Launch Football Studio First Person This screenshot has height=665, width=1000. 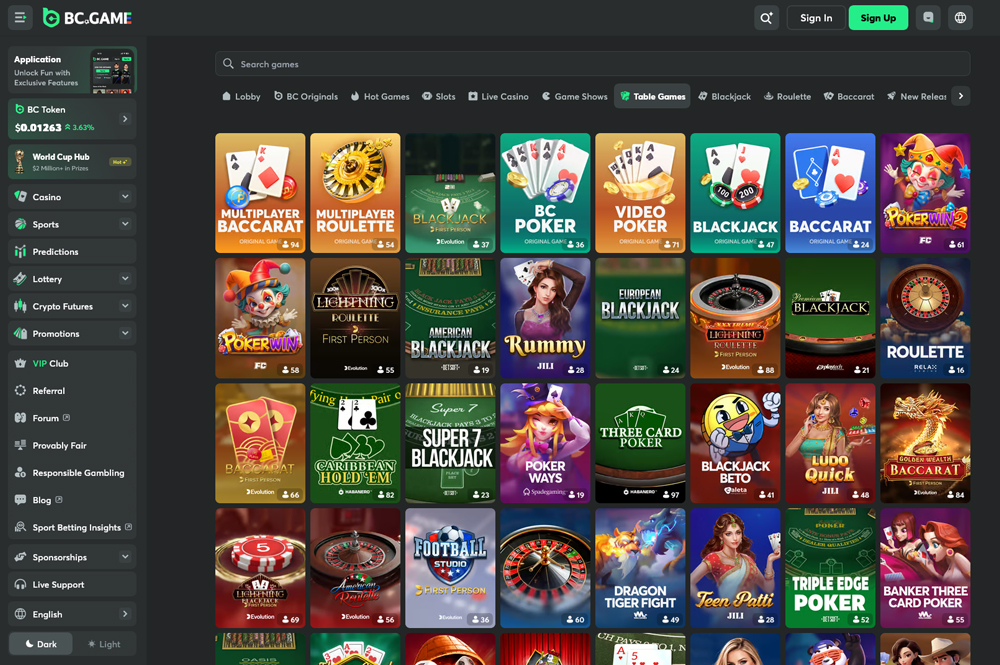coord(450,568)
